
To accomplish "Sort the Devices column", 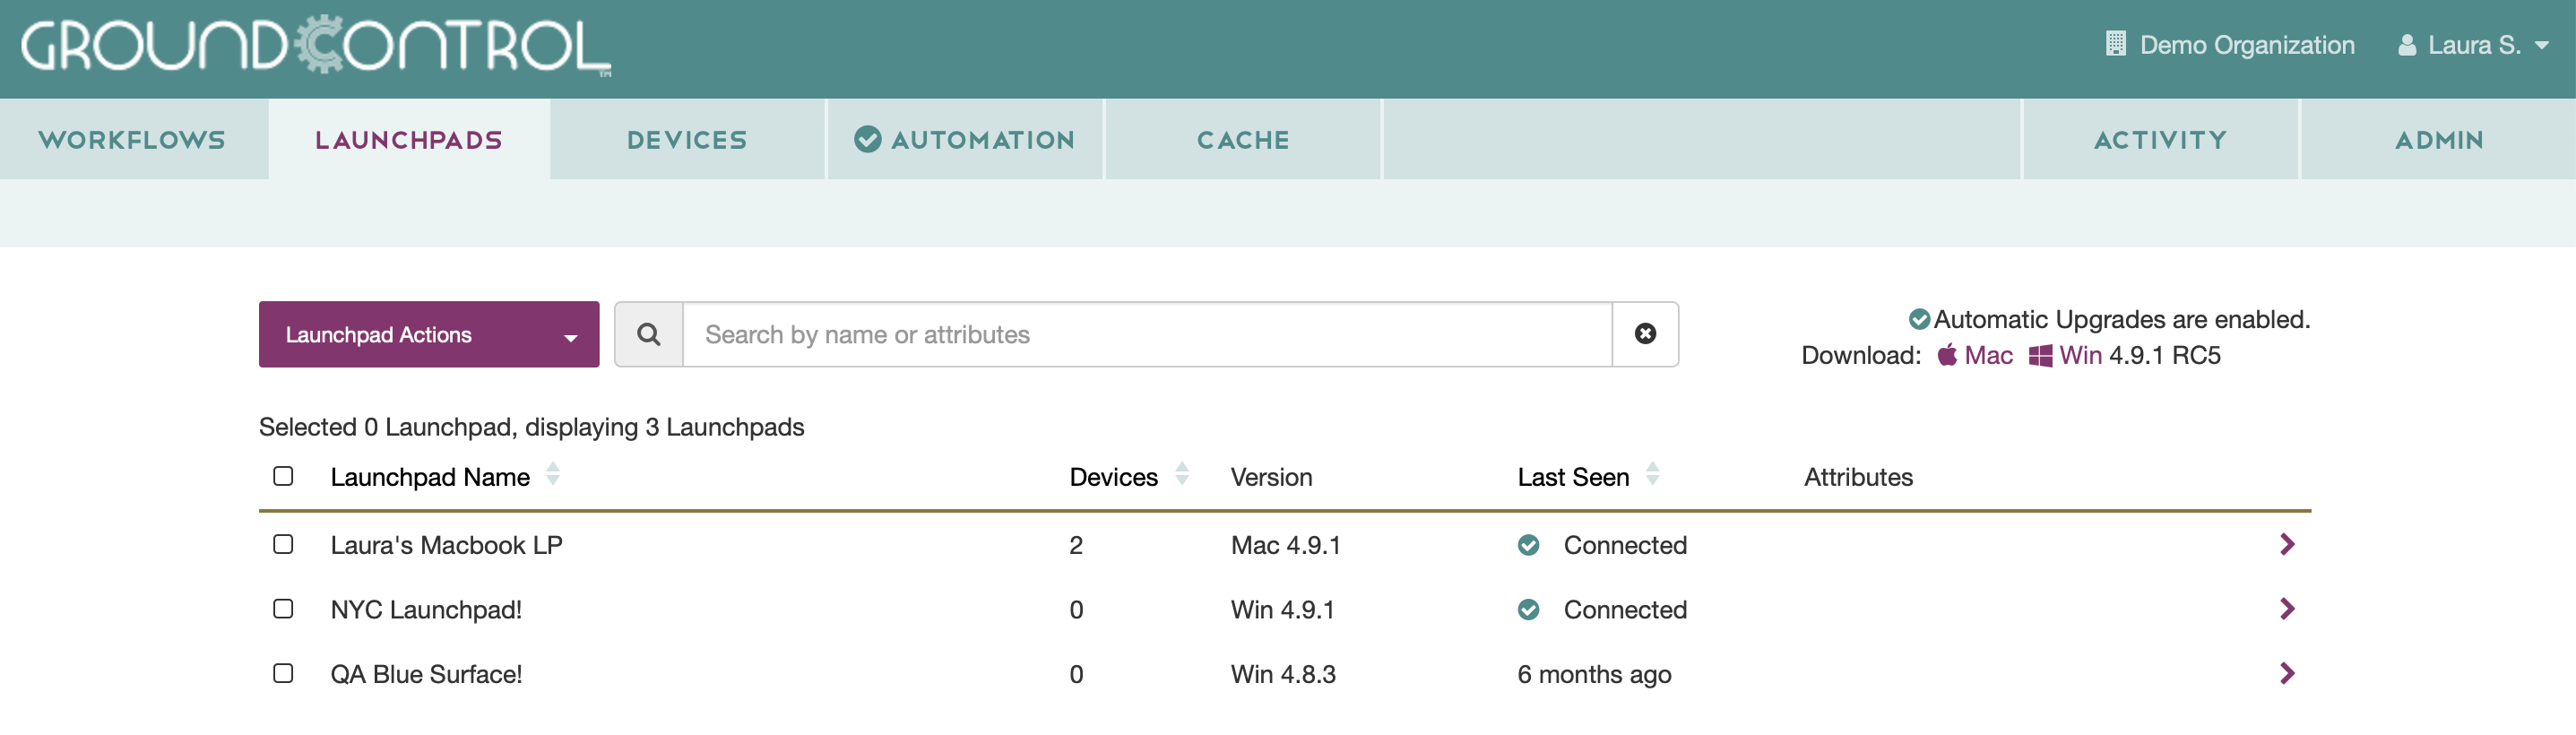I will point(1181,475).
